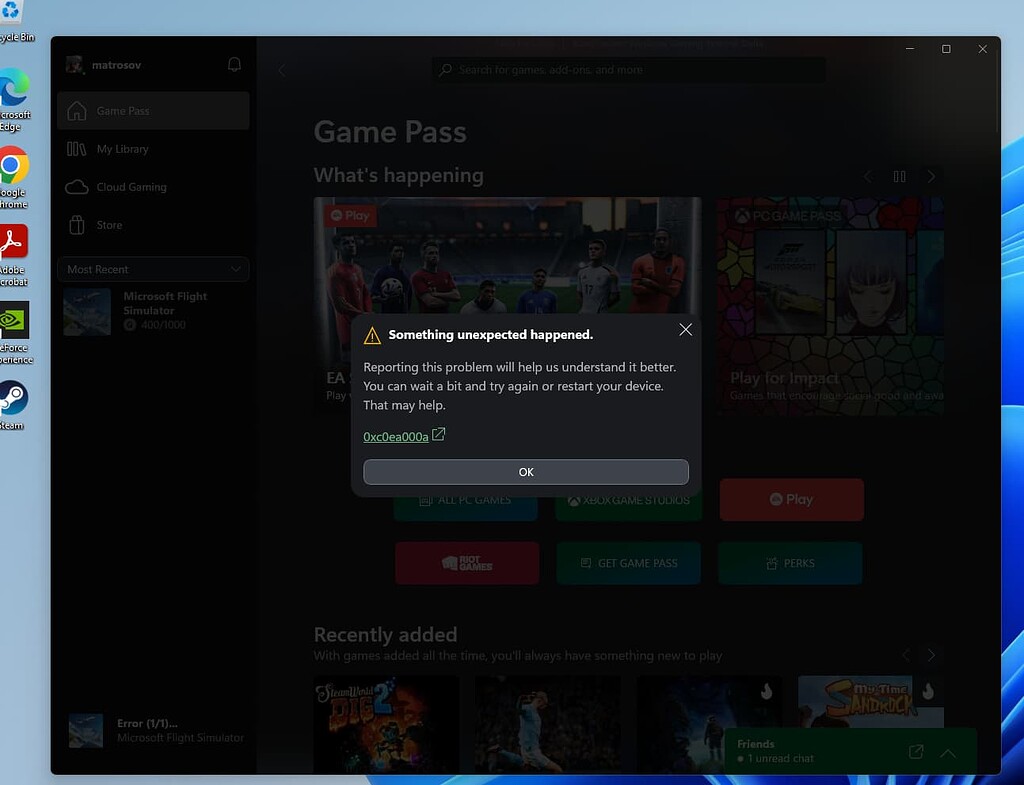The height and width of the screenshot is (785, 1024).
Task: Click the GET GAME PASS tile
Action: (x=628, y=563)
